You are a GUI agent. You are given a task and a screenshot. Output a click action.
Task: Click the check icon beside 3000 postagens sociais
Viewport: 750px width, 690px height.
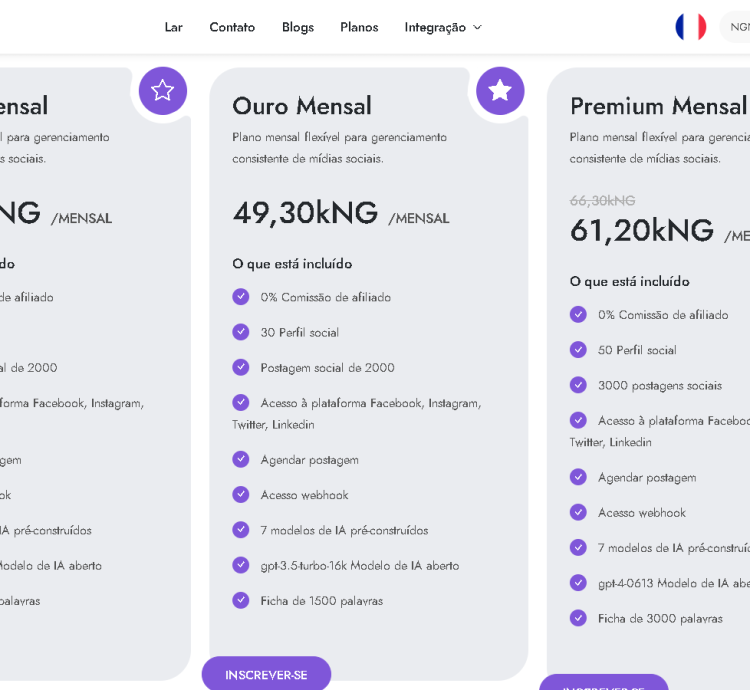(x=578, y=385)
